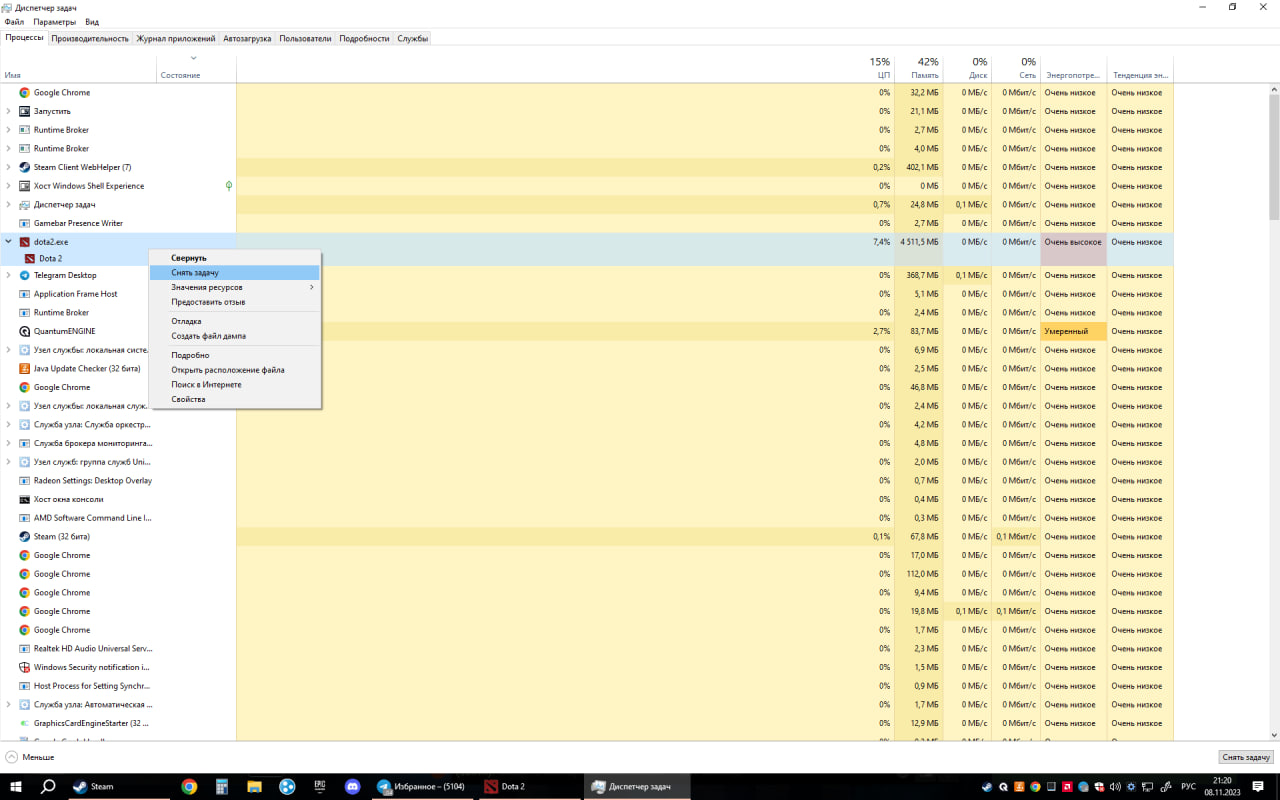Click the process list vertical scrollbar thumb

tap(1274, 157)
